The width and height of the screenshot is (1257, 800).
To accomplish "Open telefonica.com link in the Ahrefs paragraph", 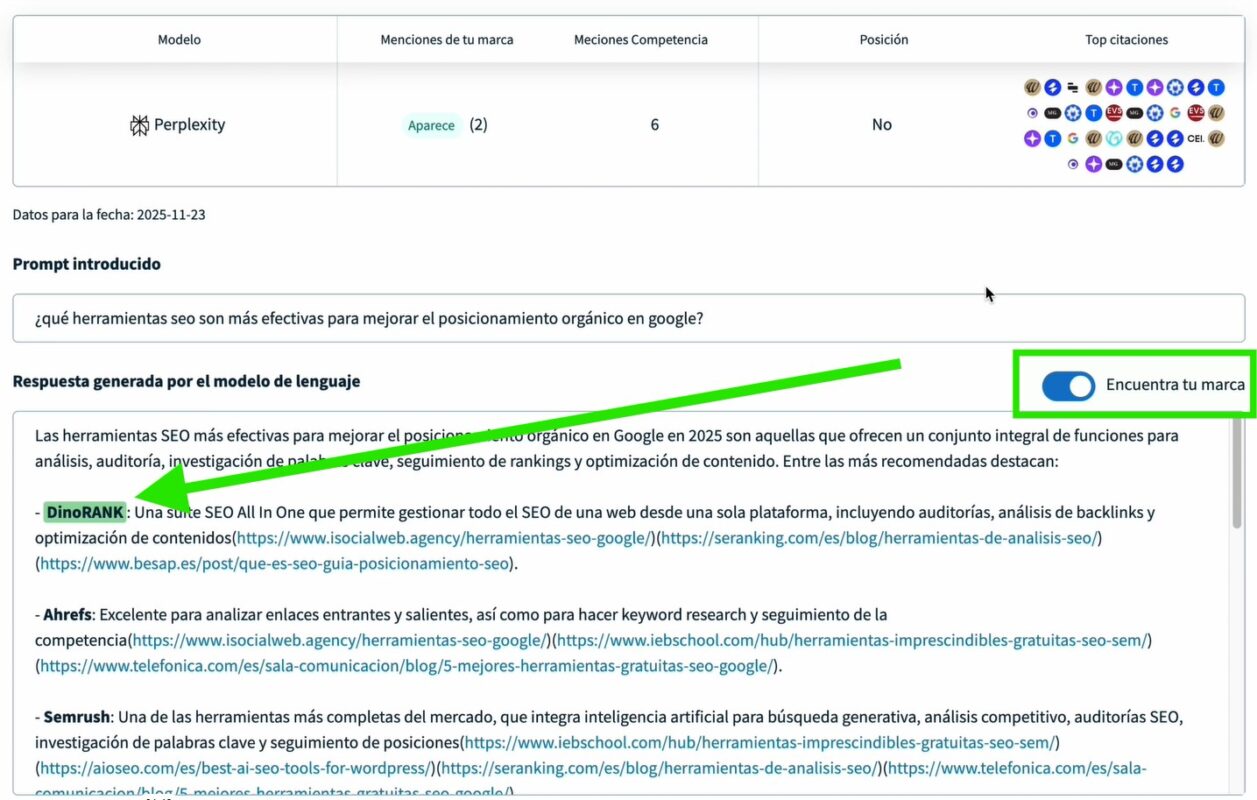I will tap(406, 665).
